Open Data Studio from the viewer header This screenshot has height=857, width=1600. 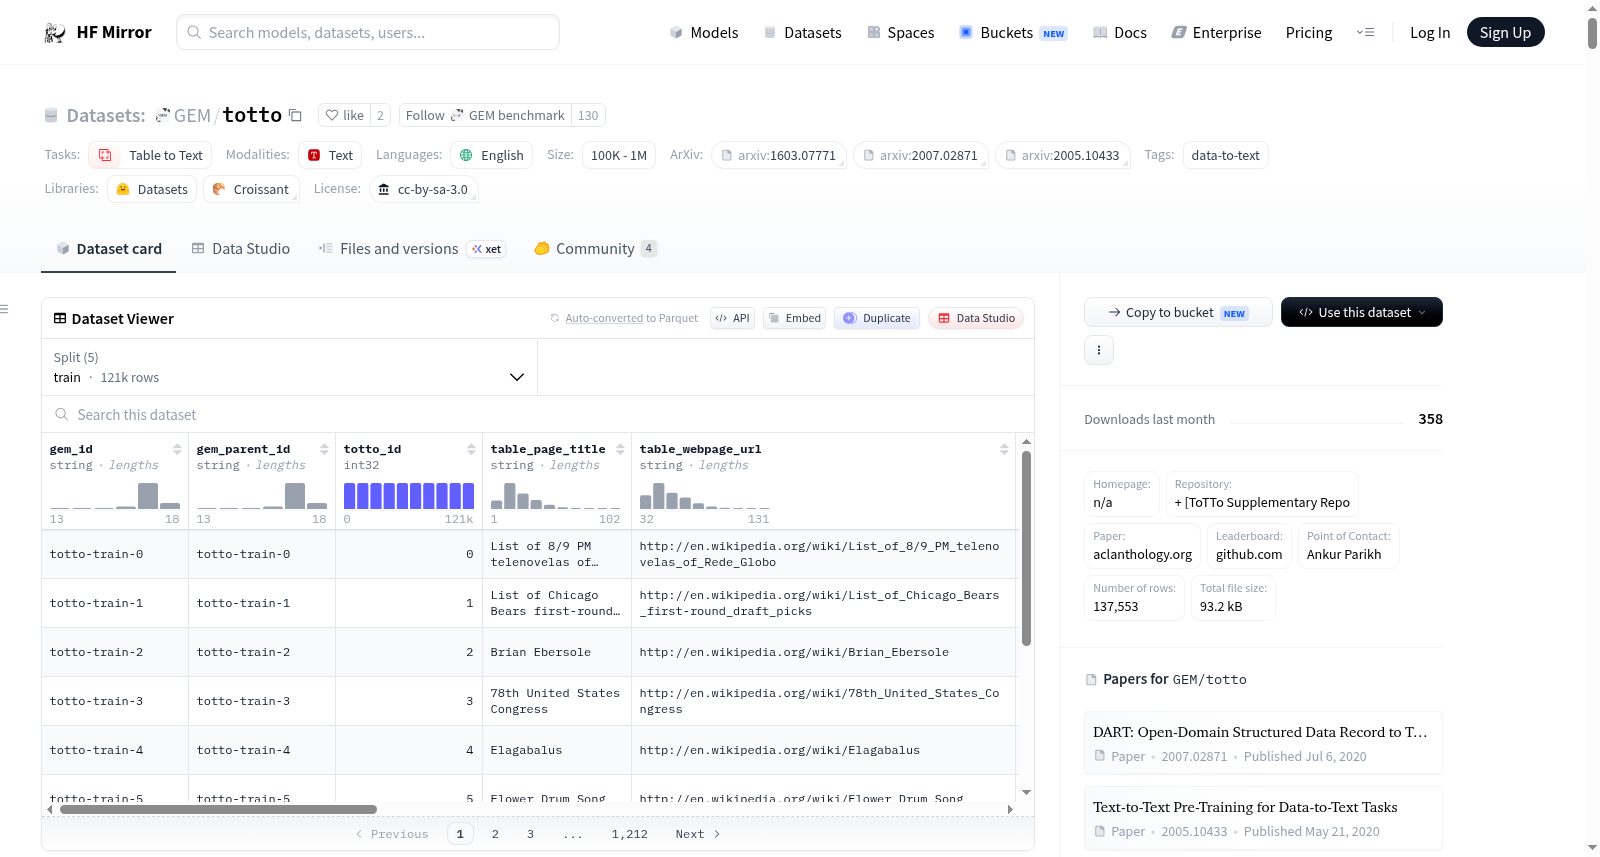pos(976,318)
